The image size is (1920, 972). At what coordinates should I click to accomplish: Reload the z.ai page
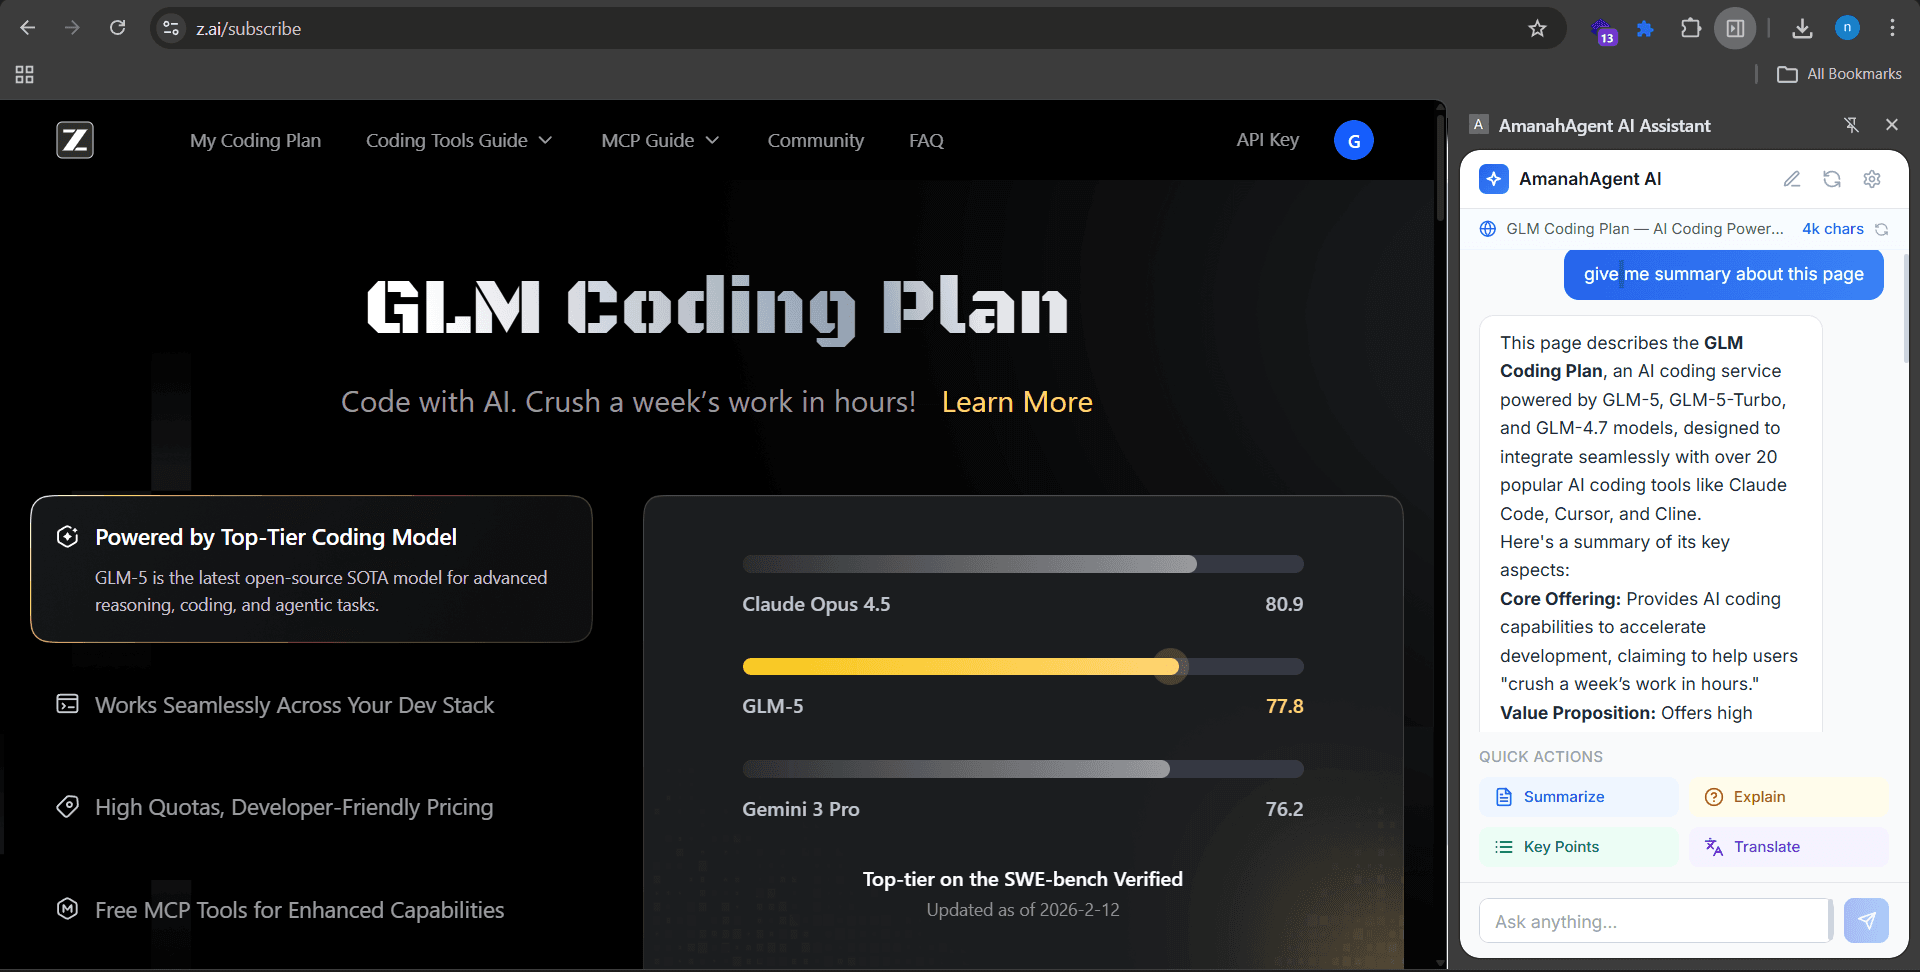[x=117, y=28]
